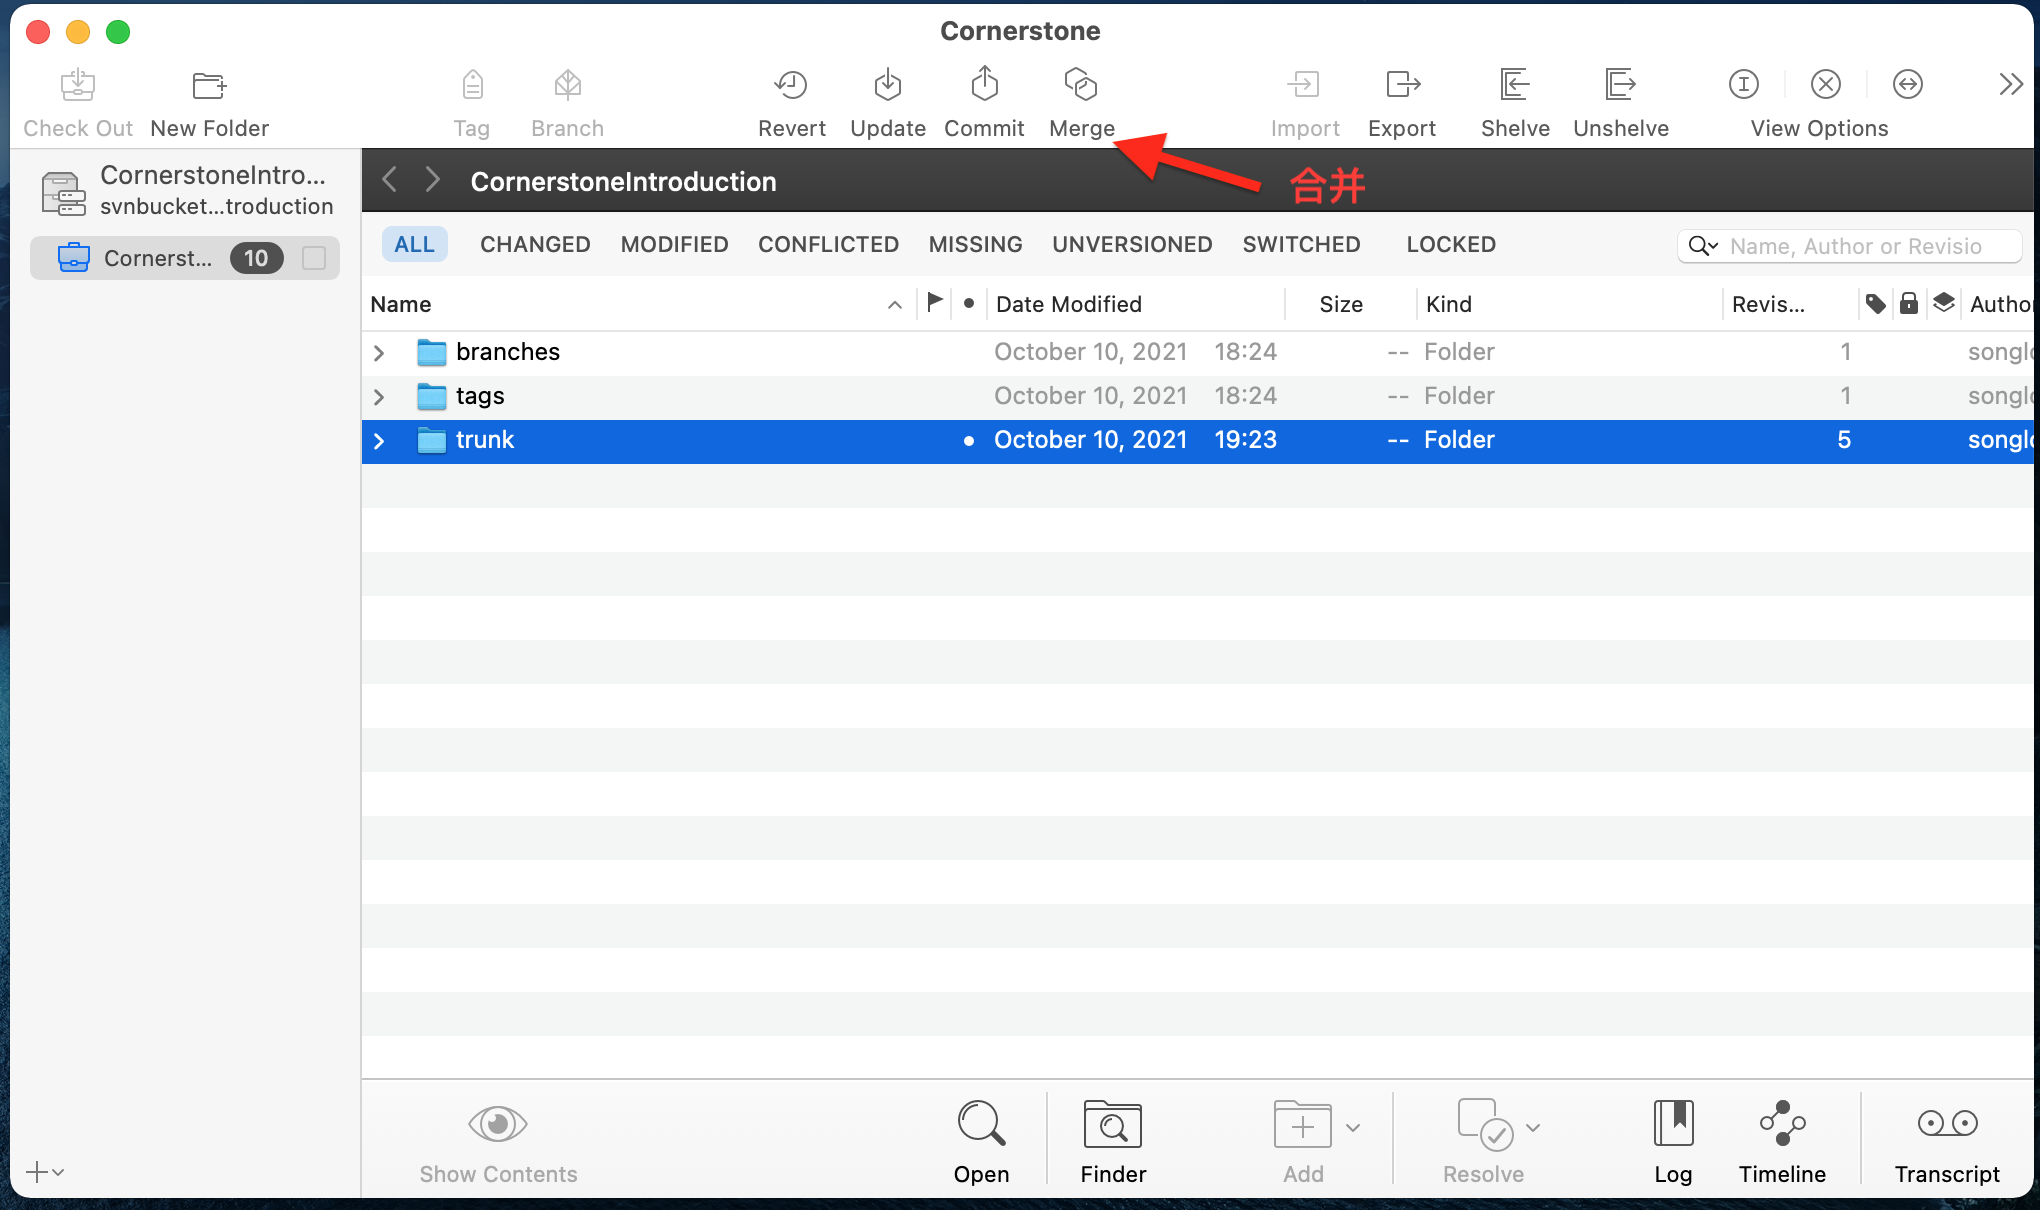Select the tags folder row
The width and height of the screenshot is (2040, 1210).
tap(1198, 397)
